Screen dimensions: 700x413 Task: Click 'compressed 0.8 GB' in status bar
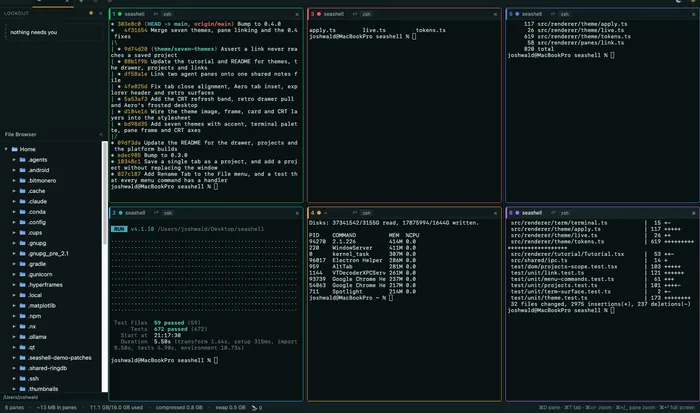[x=179, y=408]
